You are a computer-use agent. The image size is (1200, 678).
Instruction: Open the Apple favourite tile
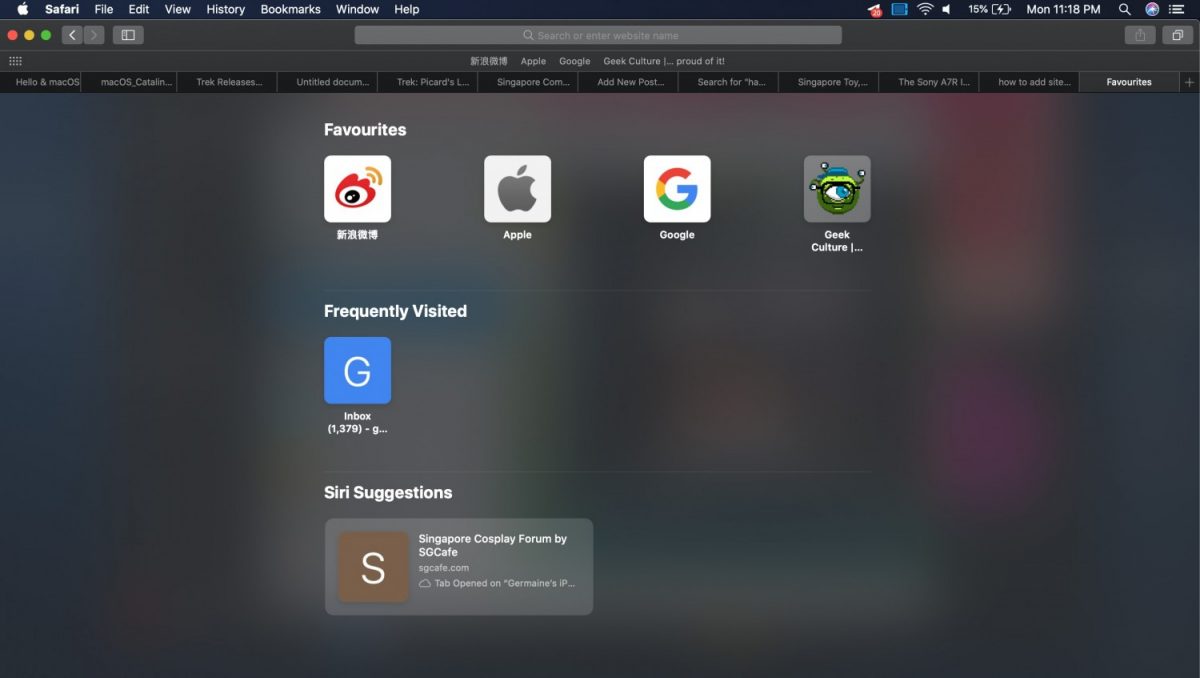click(x=517, y=189)
